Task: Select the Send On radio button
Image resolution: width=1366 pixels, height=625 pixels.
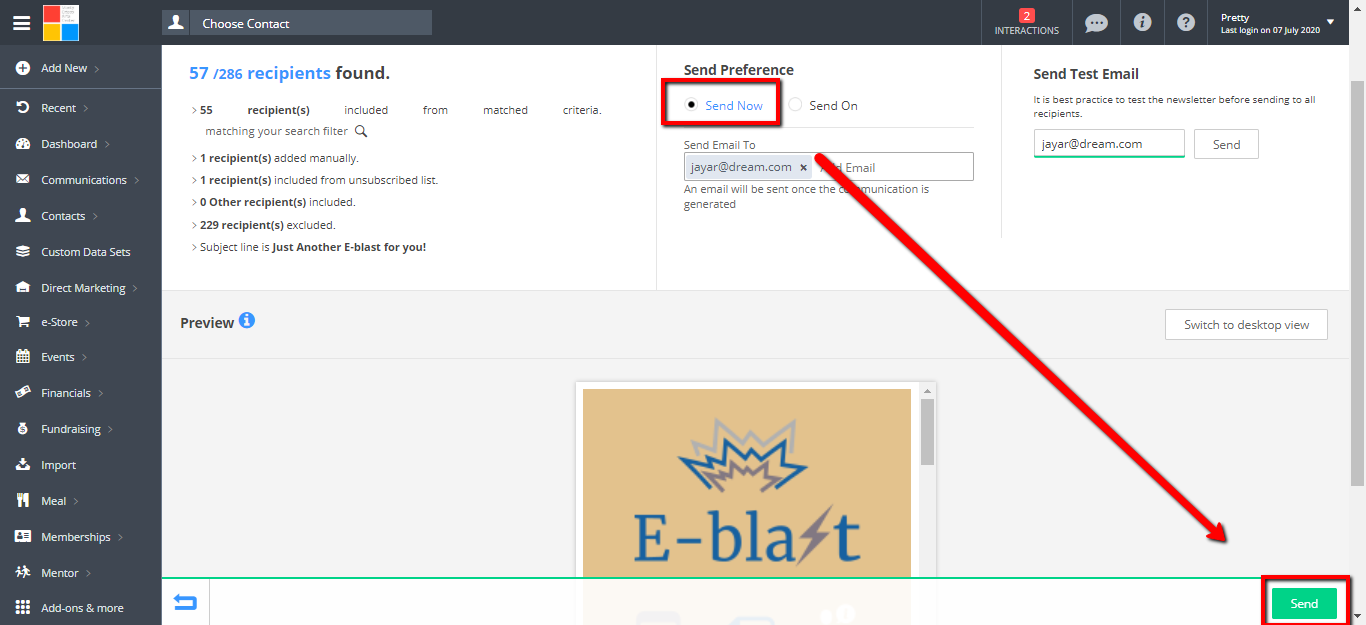Action: coord(795,105)
